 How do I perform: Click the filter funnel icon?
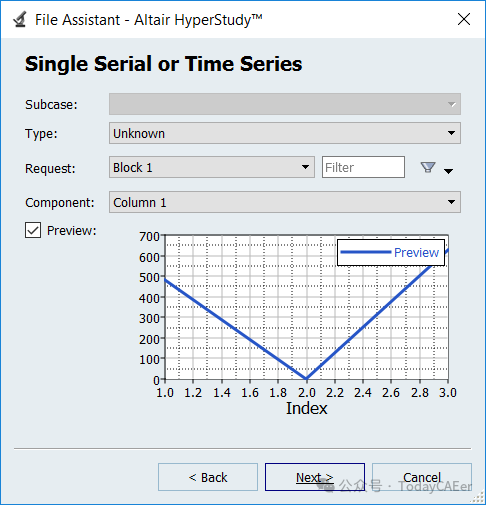pos(428,167)
